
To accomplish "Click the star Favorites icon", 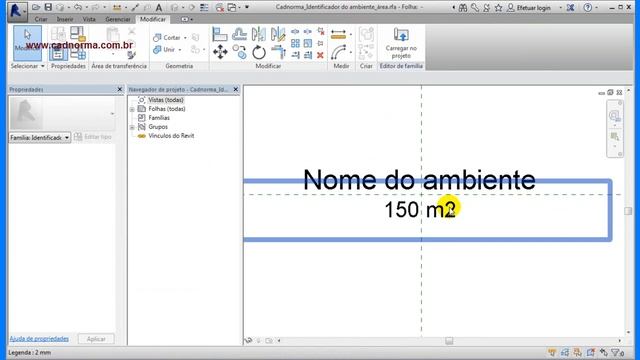I will coord(498,7).
